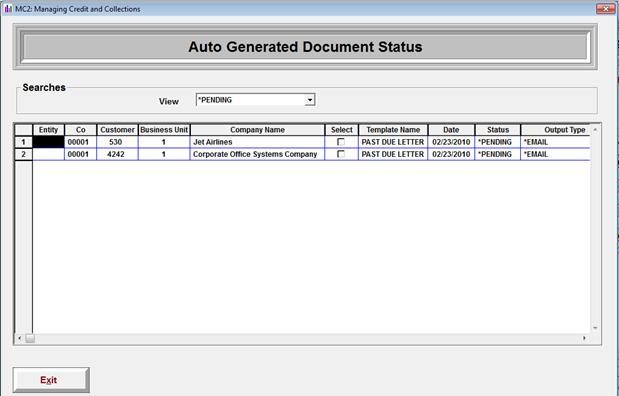
Task: Click *PENDING status in Jet Airlines row
Action: point(498,142)
